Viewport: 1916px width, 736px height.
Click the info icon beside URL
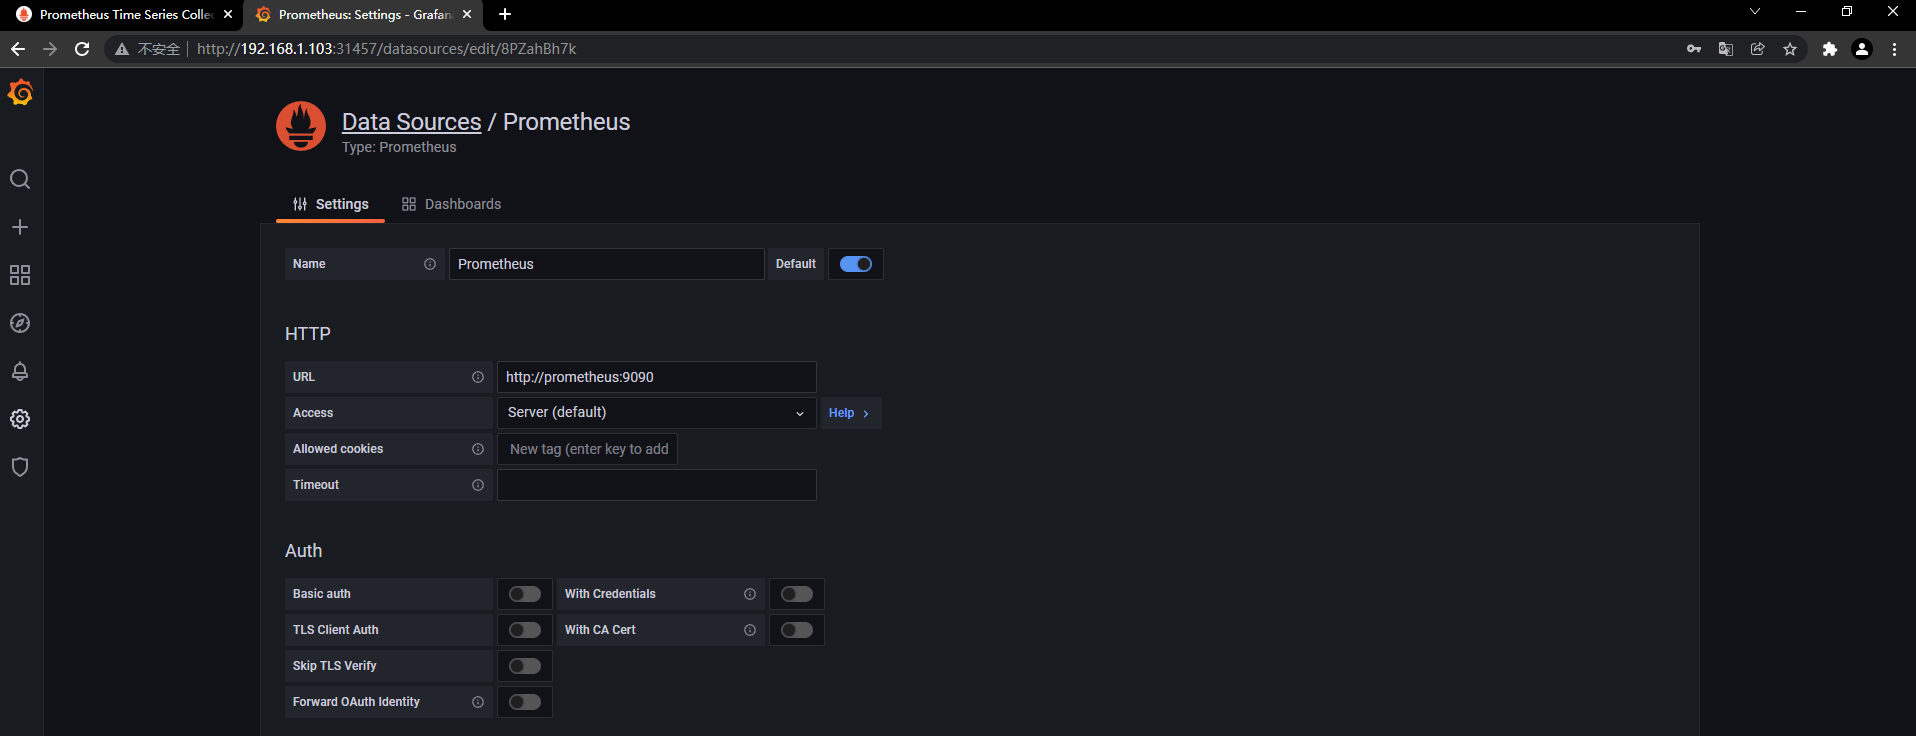tap(478, 377)
